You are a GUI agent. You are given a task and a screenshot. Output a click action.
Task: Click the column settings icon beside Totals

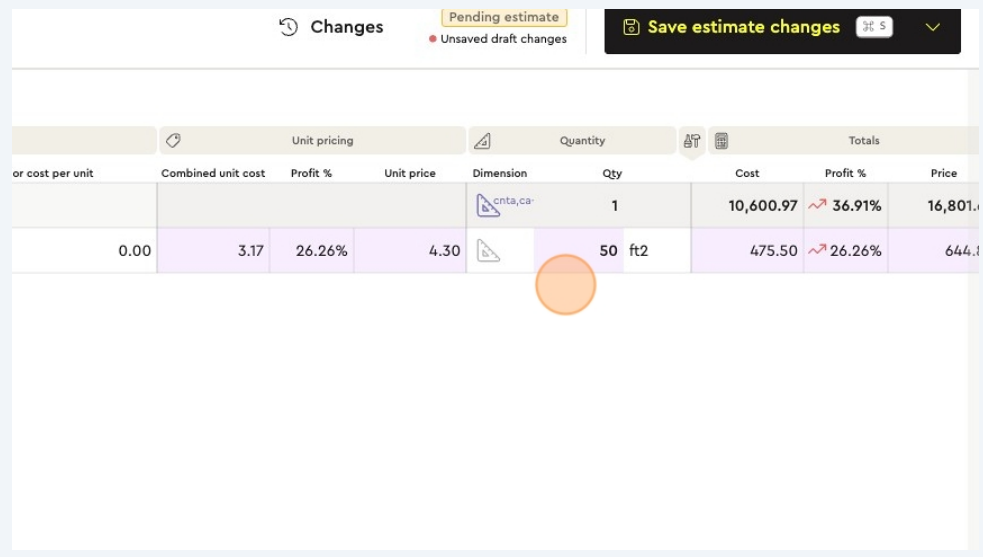click(x=692, y=141)
